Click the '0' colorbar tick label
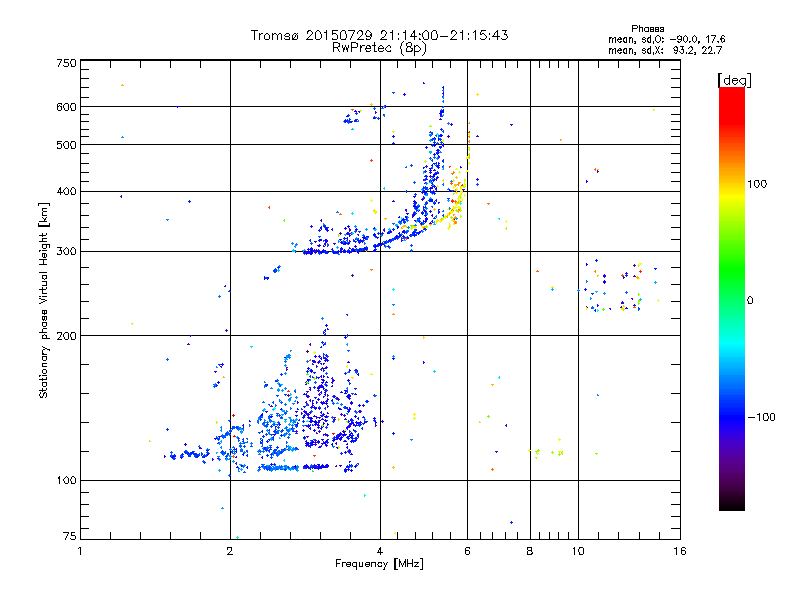800x600 pixels. click(750, 301)
